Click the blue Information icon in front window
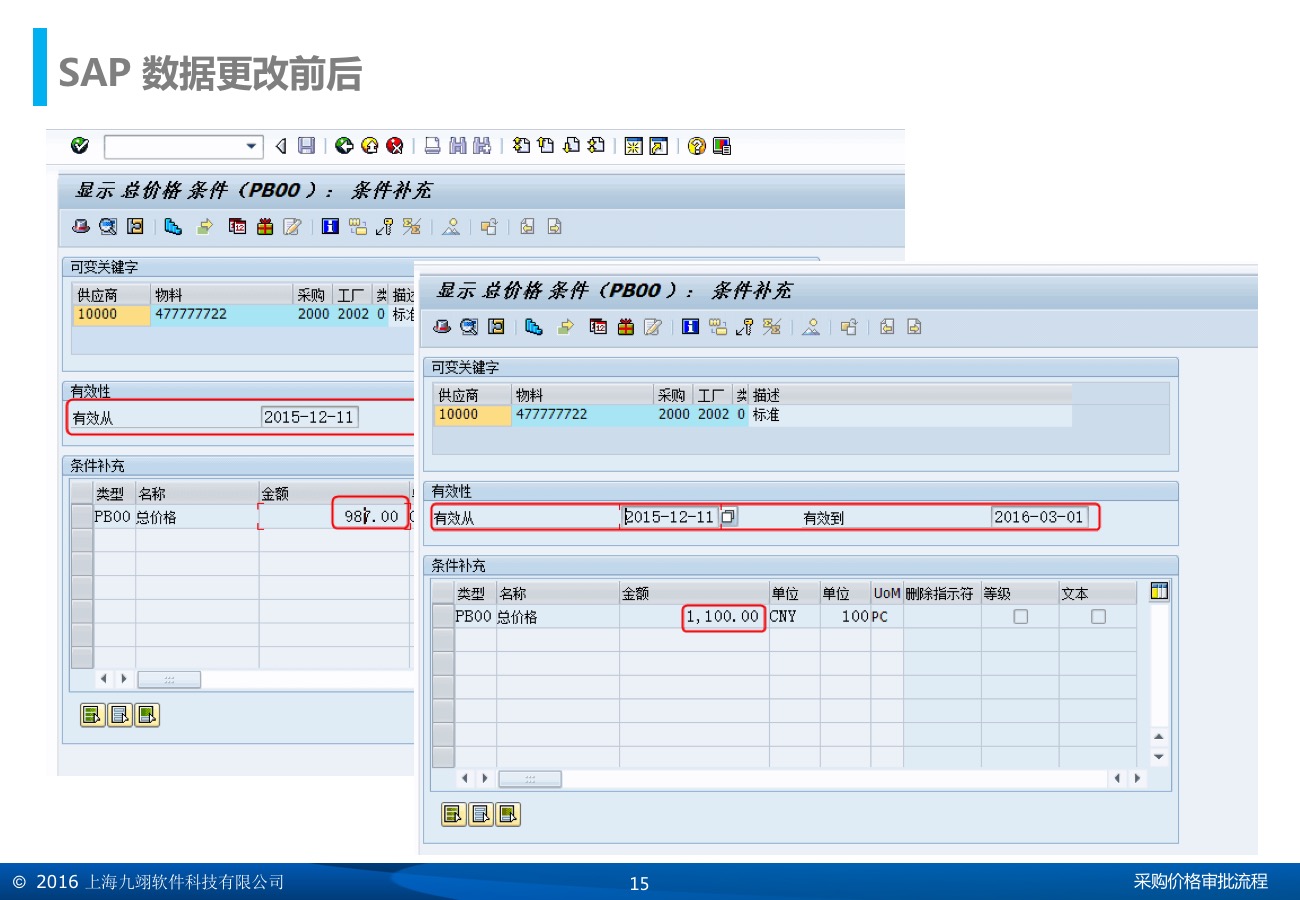This screenshot has height=900, width=1300. click(690, 327)
